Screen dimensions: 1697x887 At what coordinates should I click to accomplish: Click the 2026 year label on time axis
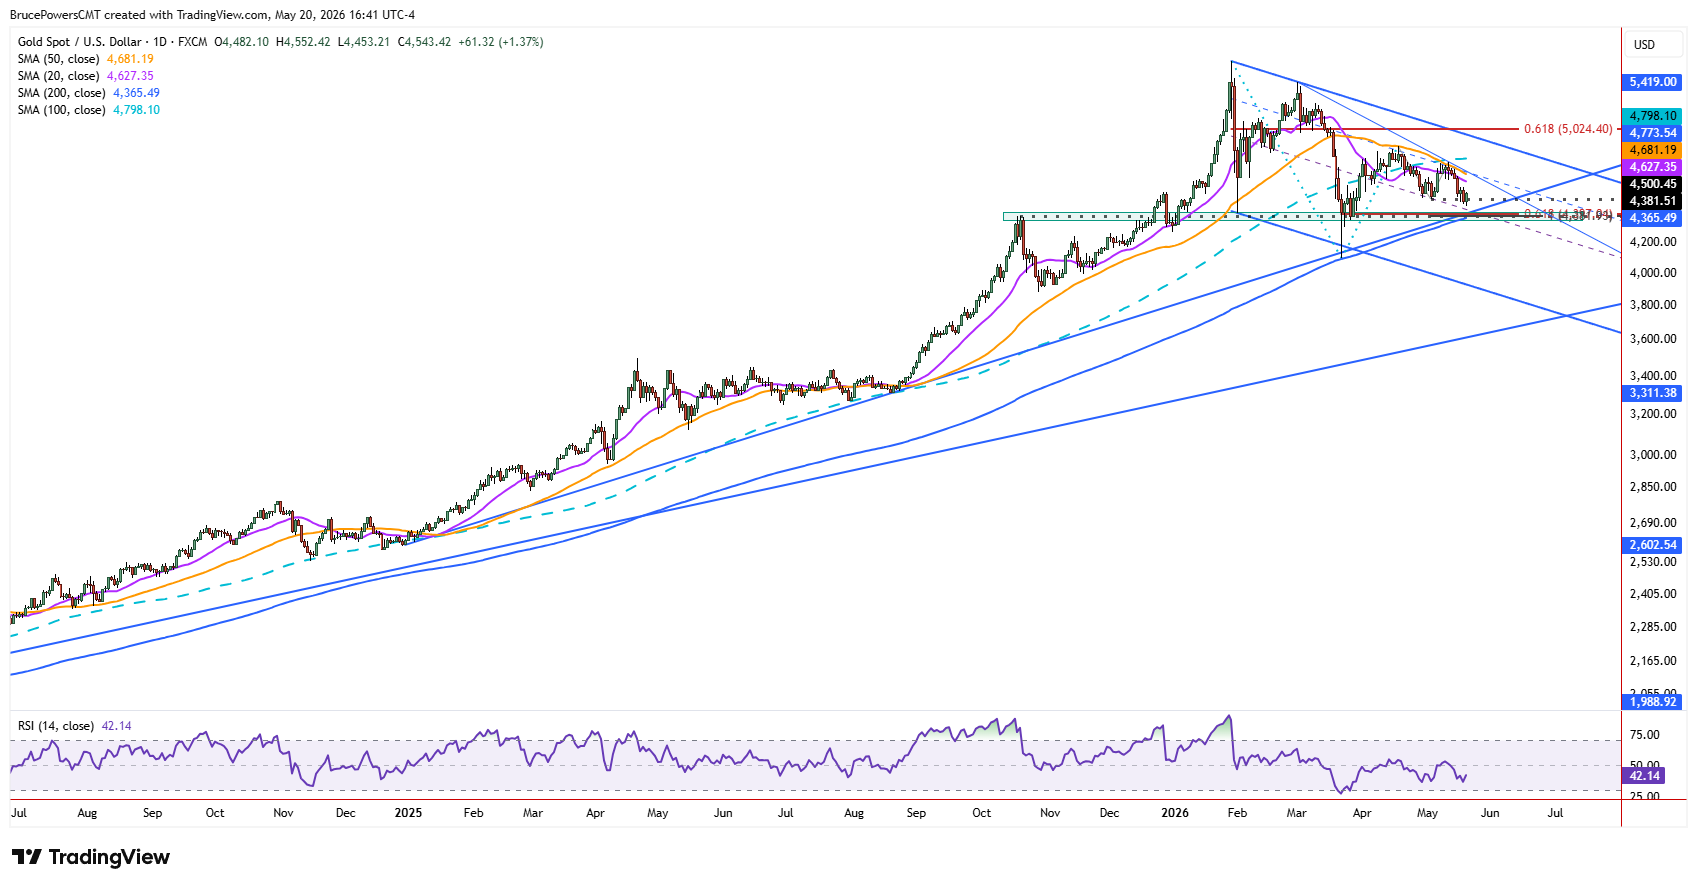1175,813
